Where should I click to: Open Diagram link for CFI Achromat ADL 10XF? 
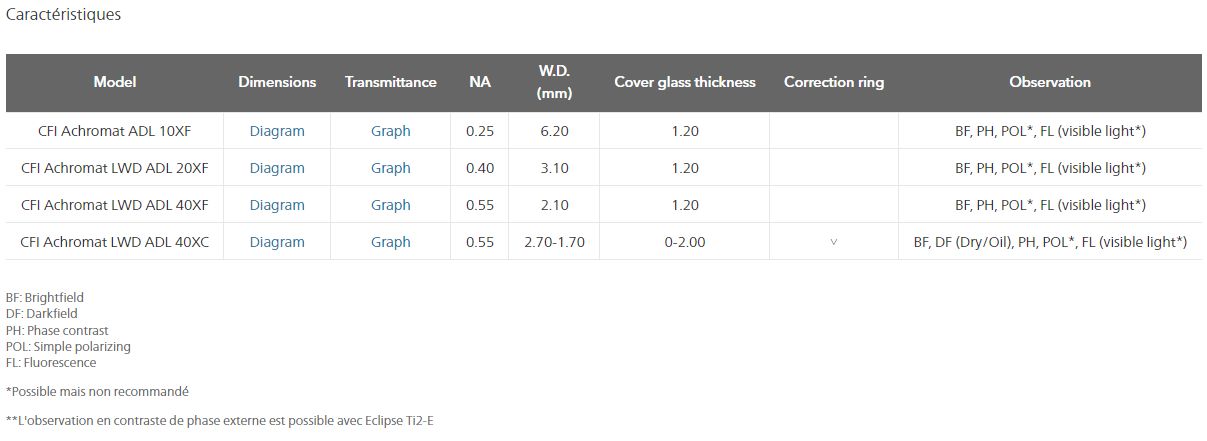coord(277,131)
